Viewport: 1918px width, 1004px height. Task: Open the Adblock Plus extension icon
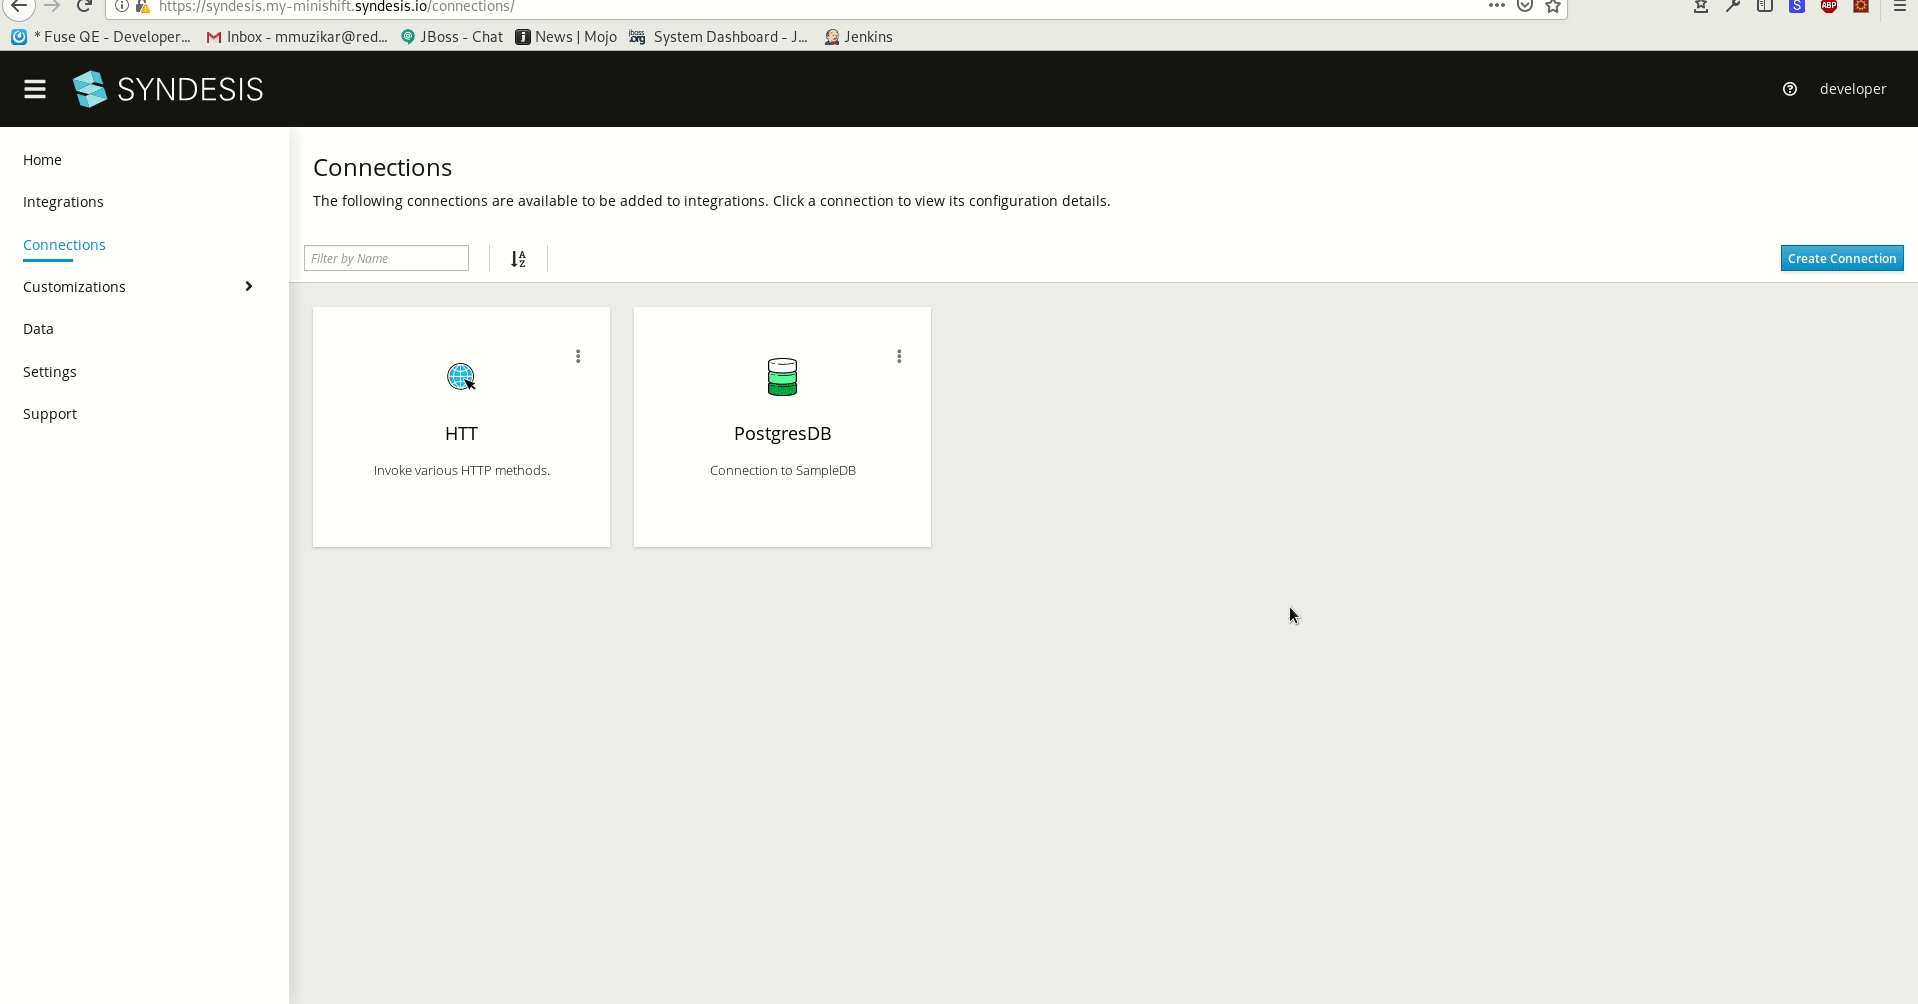(x=1829, y=6)
